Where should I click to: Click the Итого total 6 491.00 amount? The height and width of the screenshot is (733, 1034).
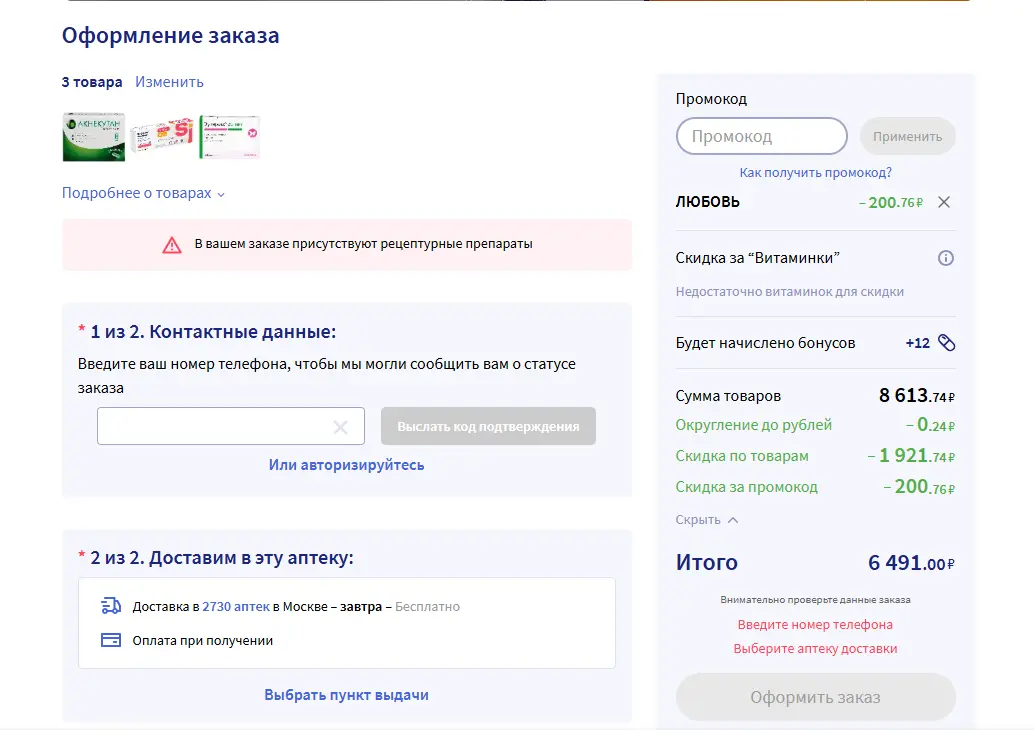click(911, 563)
